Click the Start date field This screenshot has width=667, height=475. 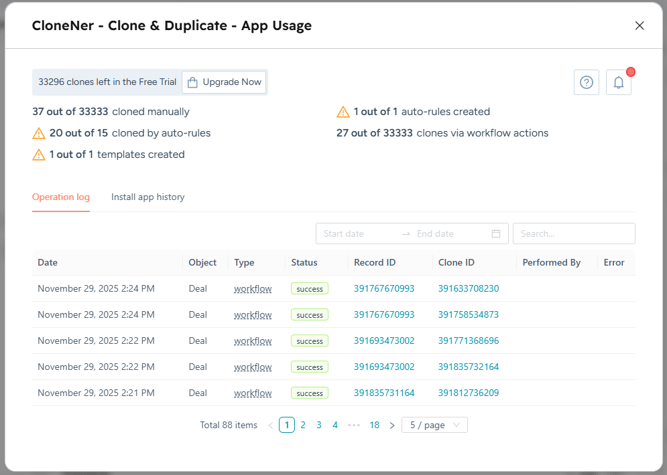[357, 233]
